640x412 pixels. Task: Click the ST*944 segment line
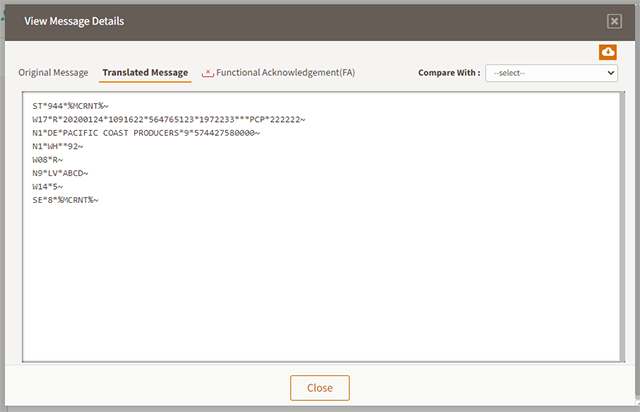(x=69, y=106)
